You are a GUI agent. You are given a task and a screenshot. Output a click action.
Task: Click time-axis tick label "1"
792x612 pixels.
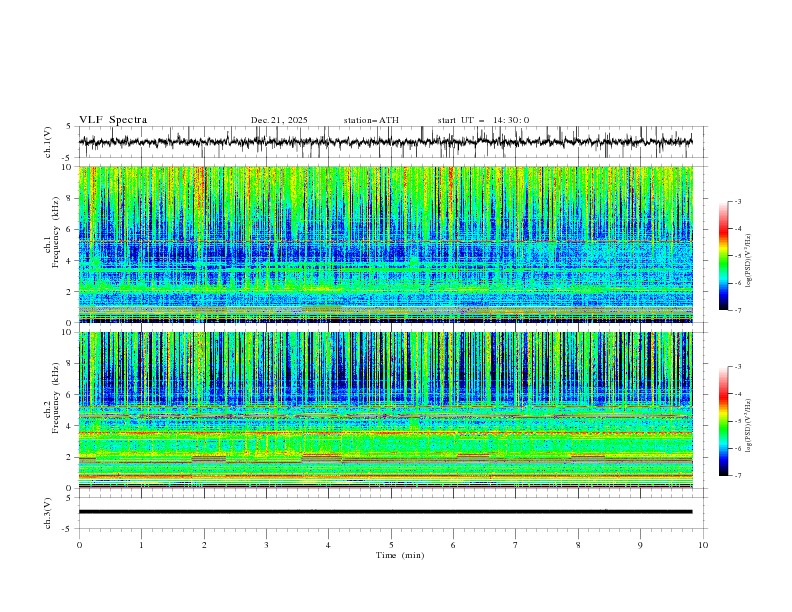pyautogui.click(x=141, y=545)
